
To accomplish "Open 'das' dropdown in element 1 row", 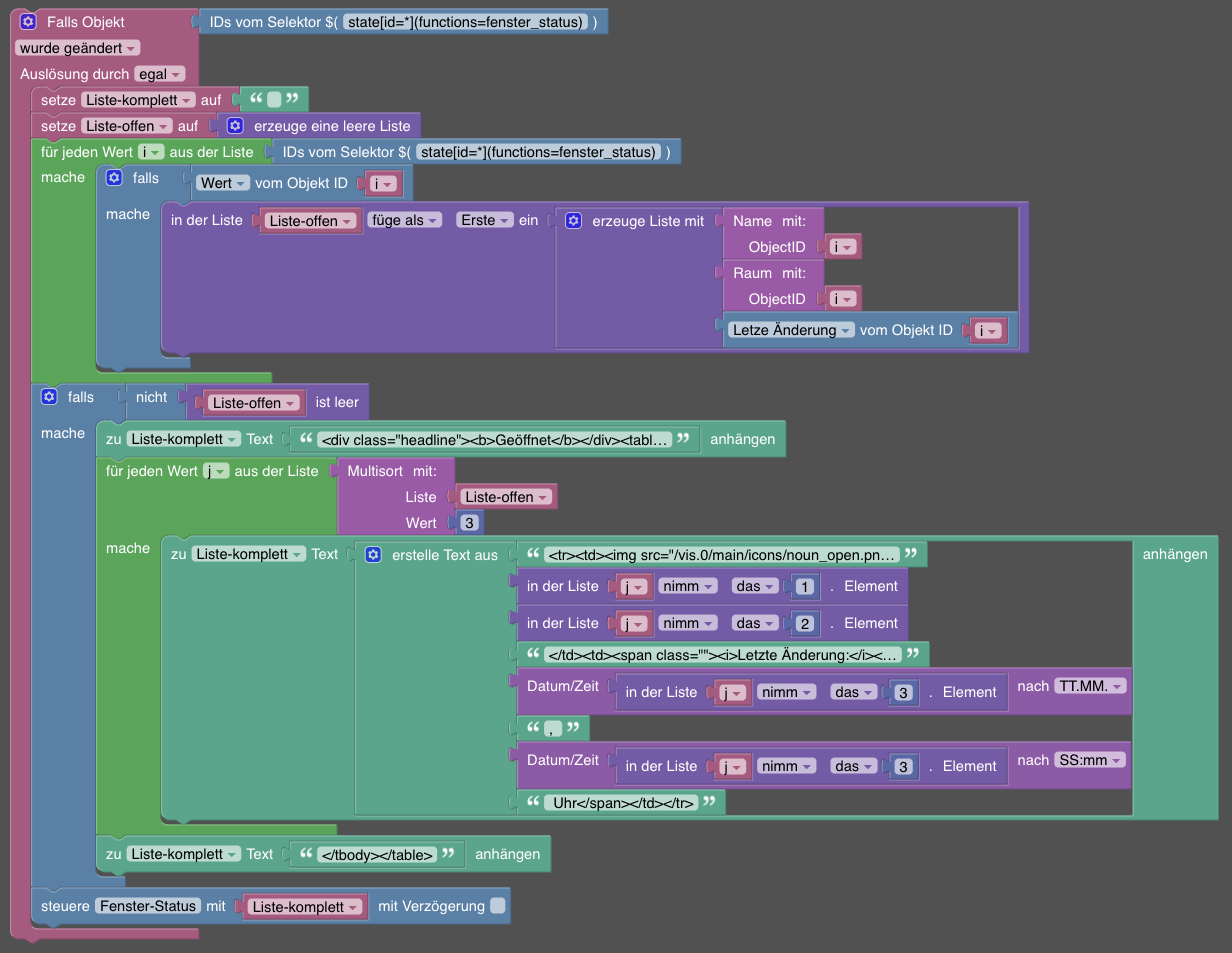I will click(755, 586).
